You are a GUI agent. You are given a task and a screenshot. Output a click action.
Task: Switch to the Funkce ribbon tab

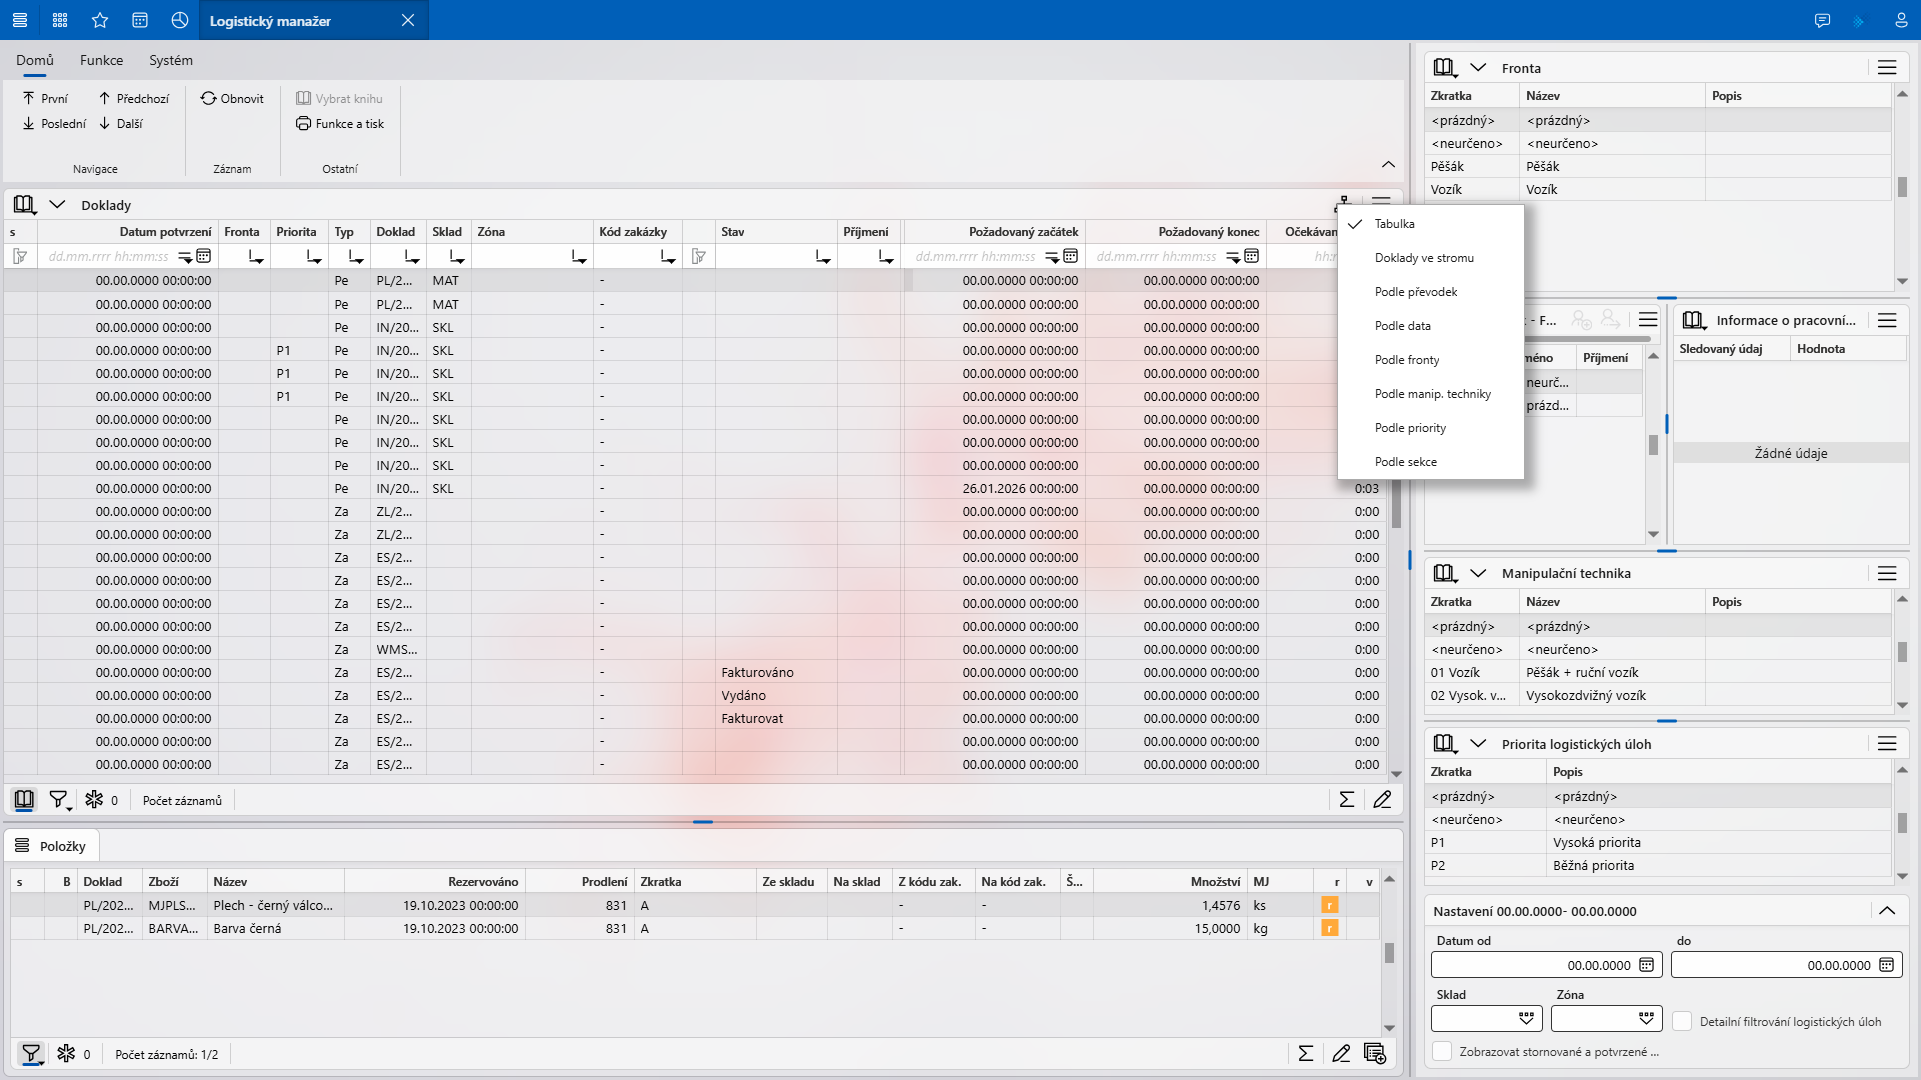click(x=101, y=60)
